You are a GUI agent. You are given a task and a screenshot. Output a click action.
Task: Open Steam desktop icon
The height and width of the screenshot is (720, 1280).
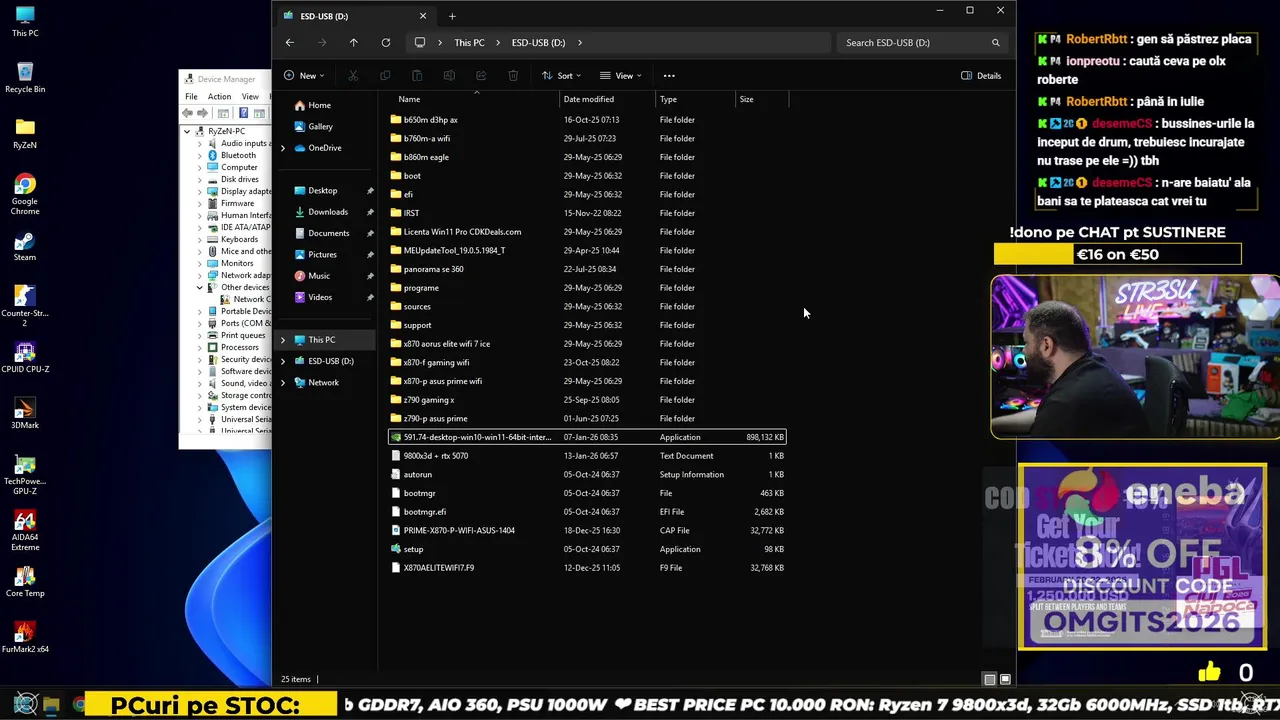tap(25, 246)
